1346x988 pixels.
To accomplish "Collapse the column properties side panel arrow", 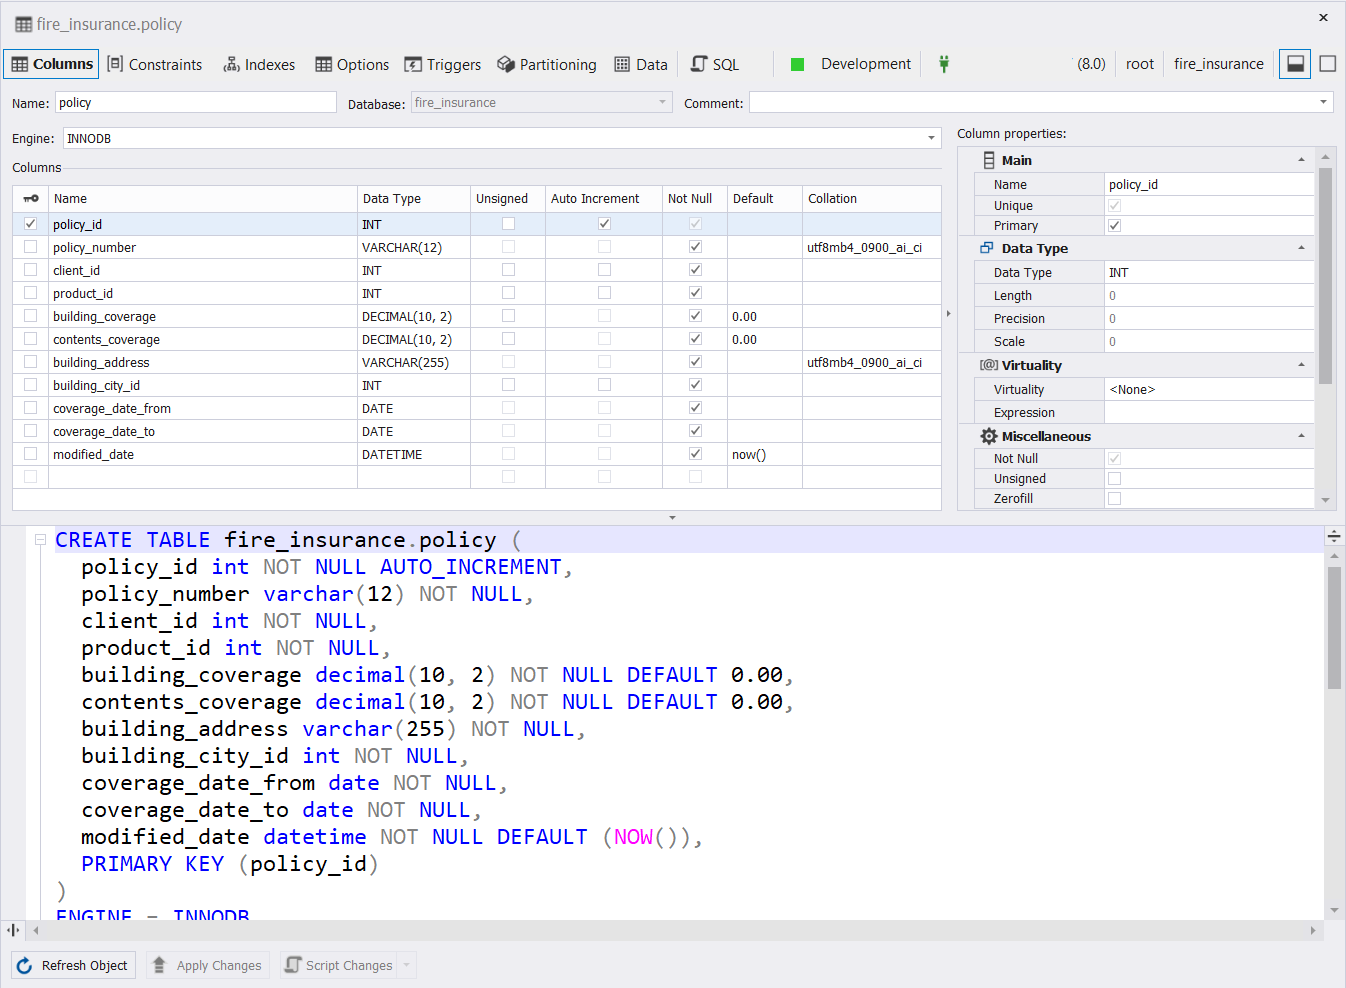I will coord(948,314).
